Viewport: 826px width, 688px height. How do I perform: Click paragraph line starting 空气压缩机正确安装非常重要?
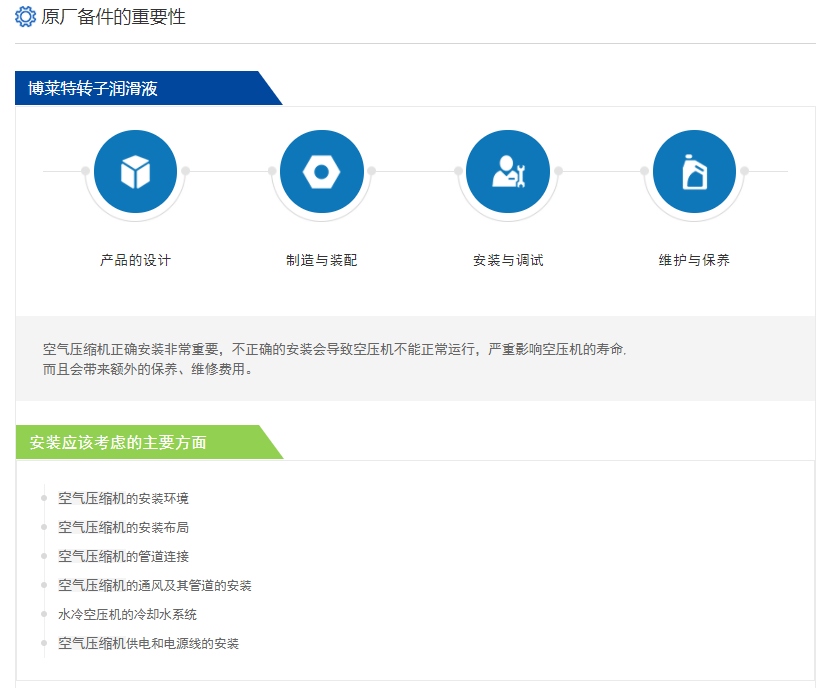(335, 349)
